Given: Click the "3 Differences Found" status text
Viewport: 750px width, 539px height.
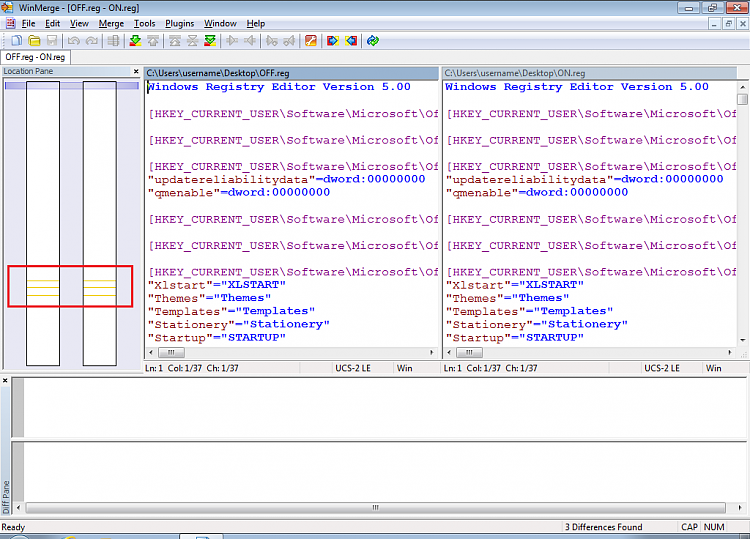Looking at the screenshot, I should pos(603,527).
